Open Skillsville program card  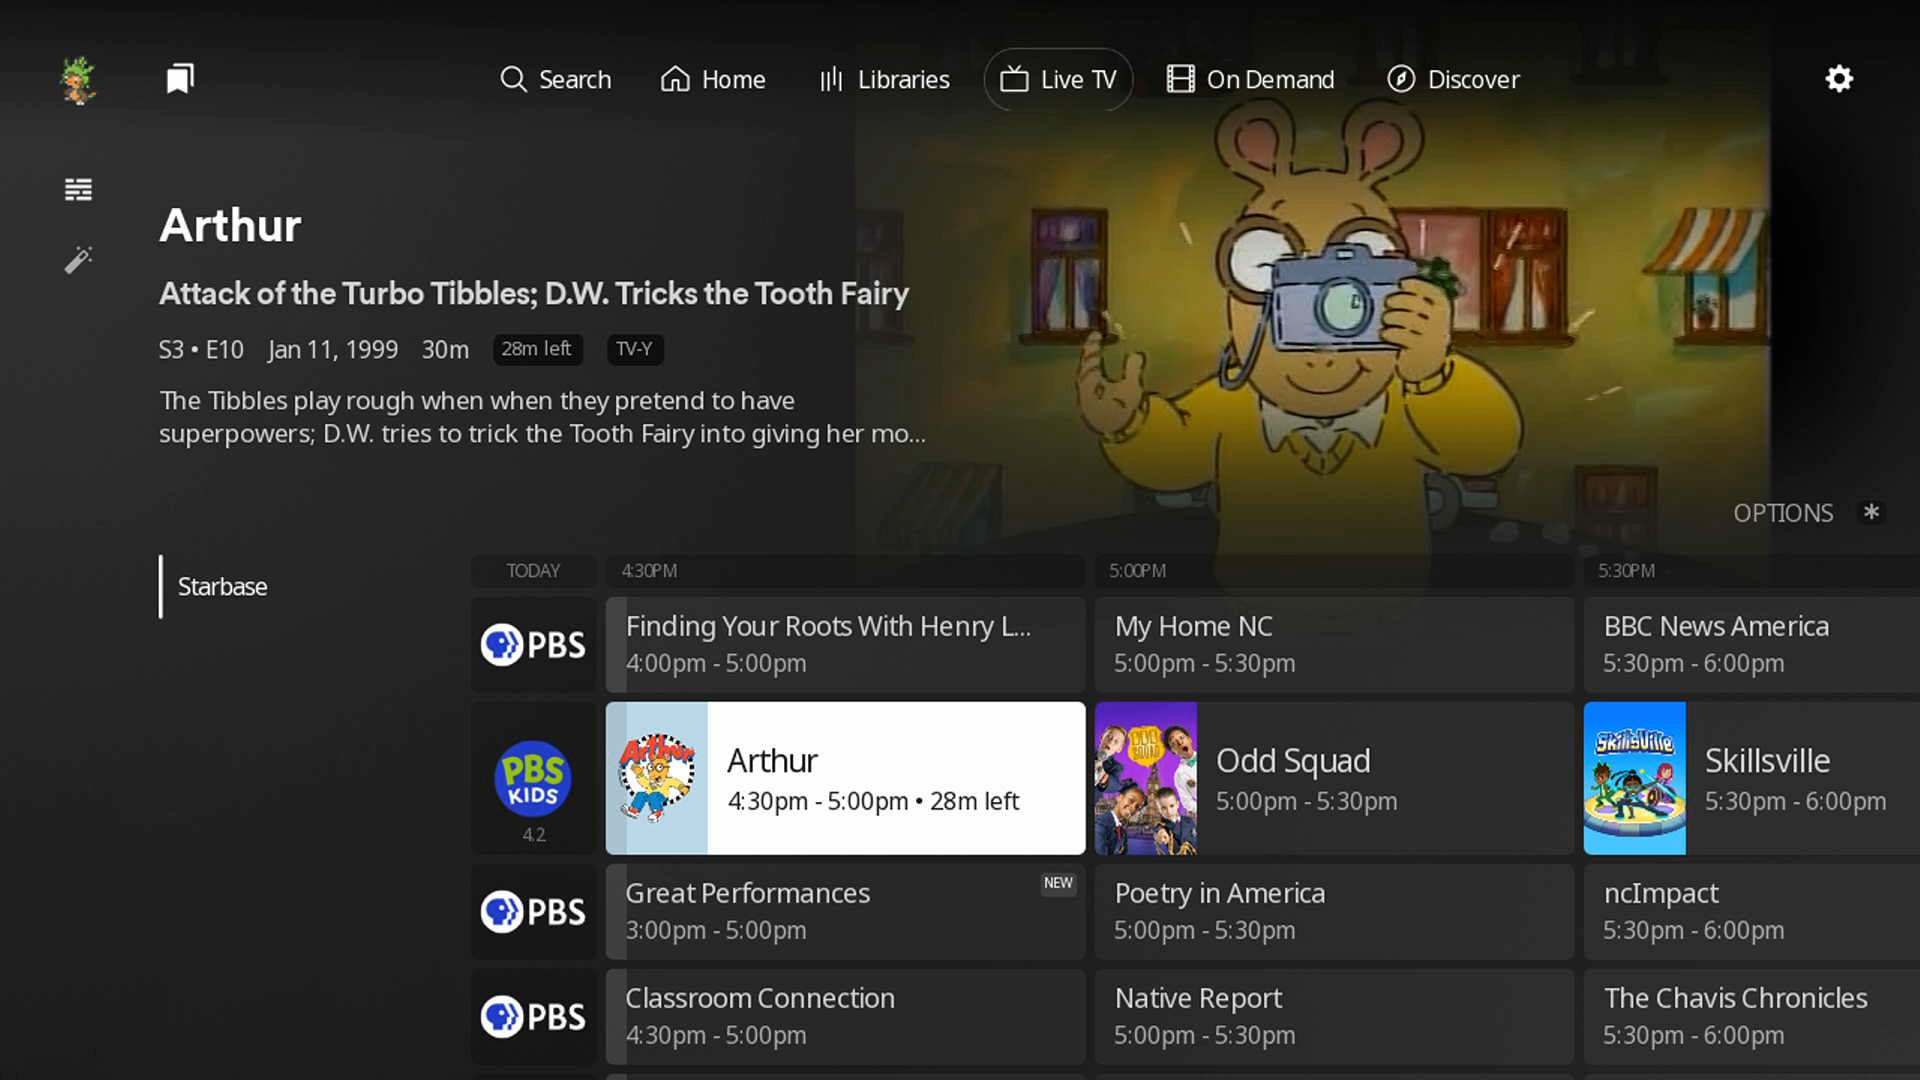(1752, 778)
